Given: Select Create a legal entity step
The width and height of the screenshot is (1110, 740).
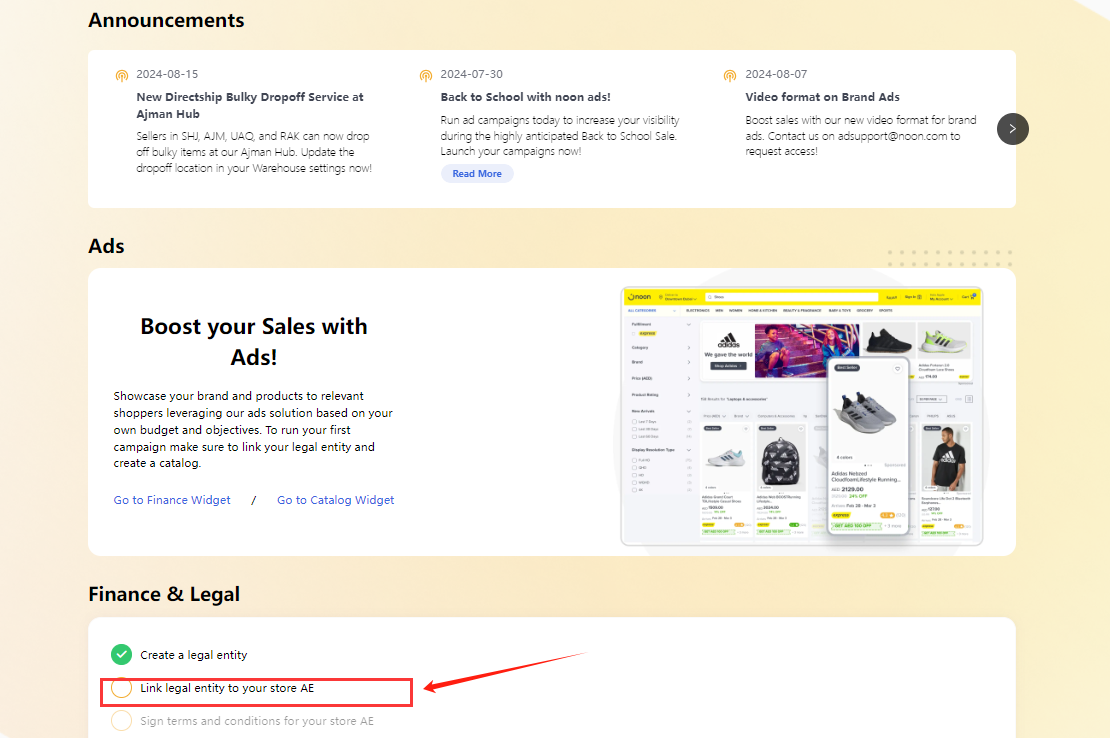Looking at the screenshot, I should click(193, 655).
